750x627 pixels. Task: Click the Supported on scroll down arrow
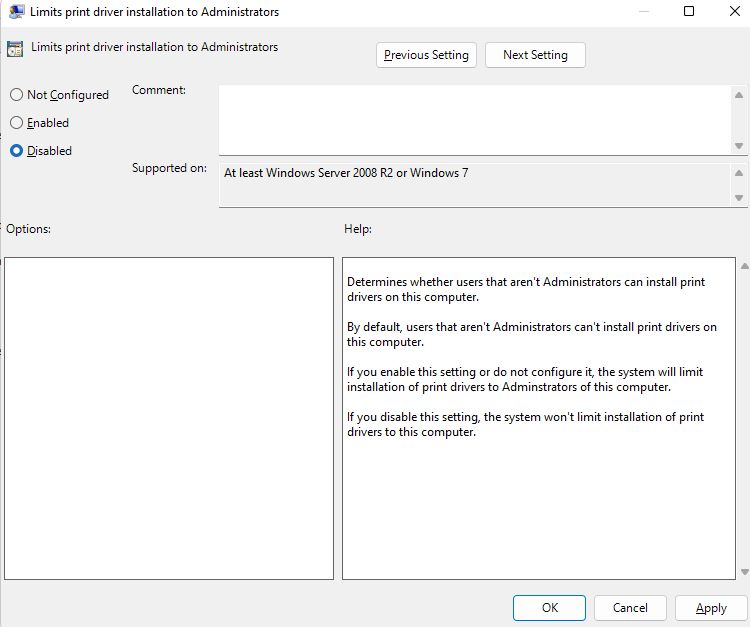point(739,198)
